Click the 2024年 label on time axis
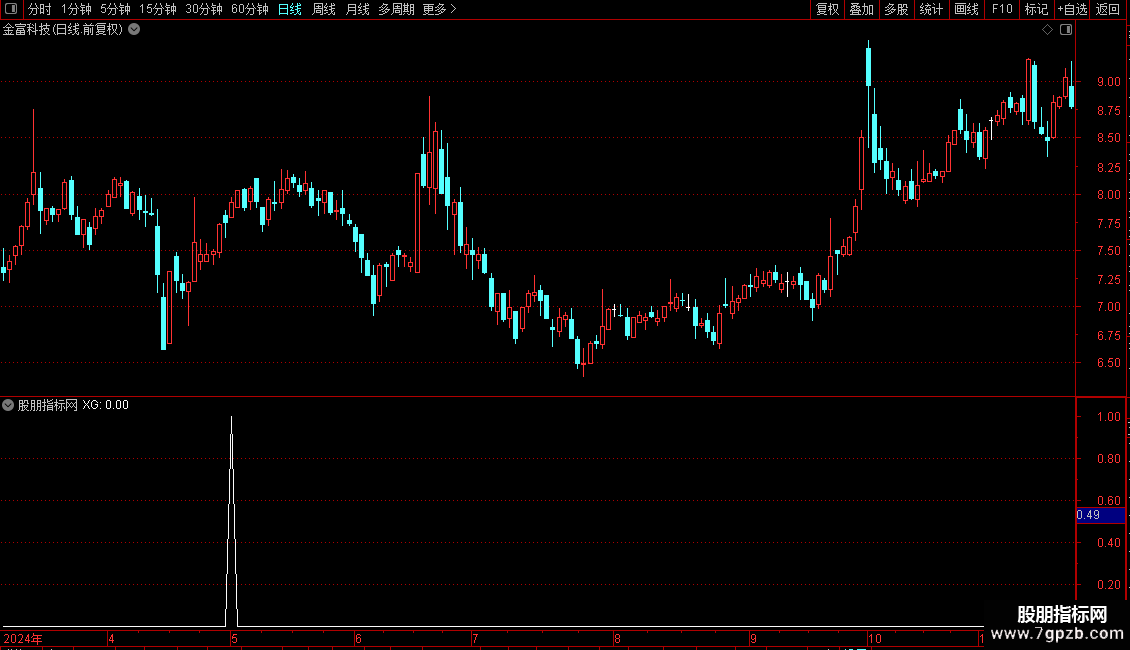 pyautogui.click(x=23, y=638)
